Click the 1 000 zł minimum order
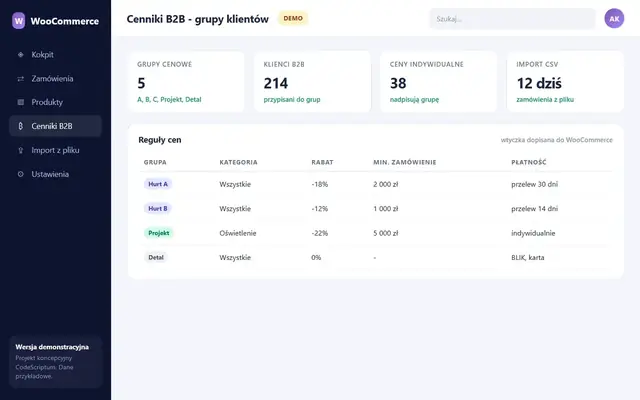Image resolution: width=640 pixels, height=400 pixels. point(385,209)
